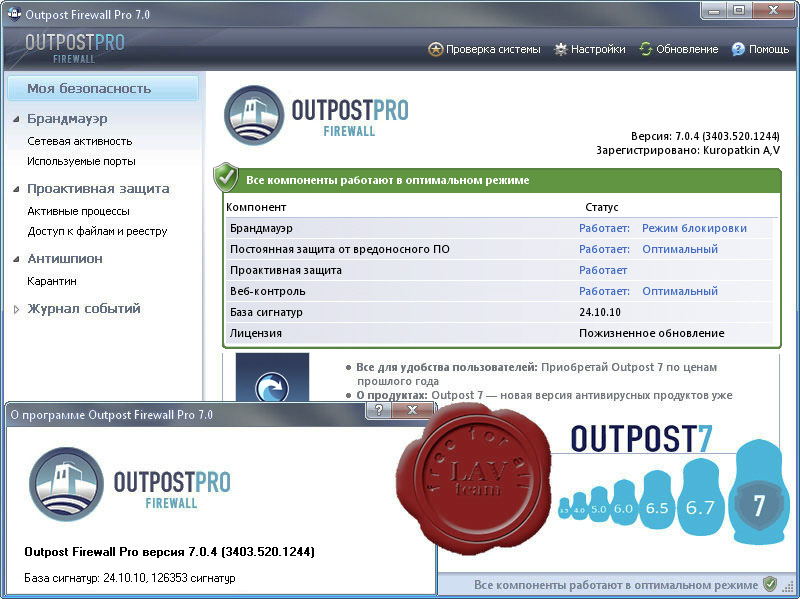Click the status bar shield icon
This screenshot has height=599, width=800.
pyautogui.click(x=770, y=584)
